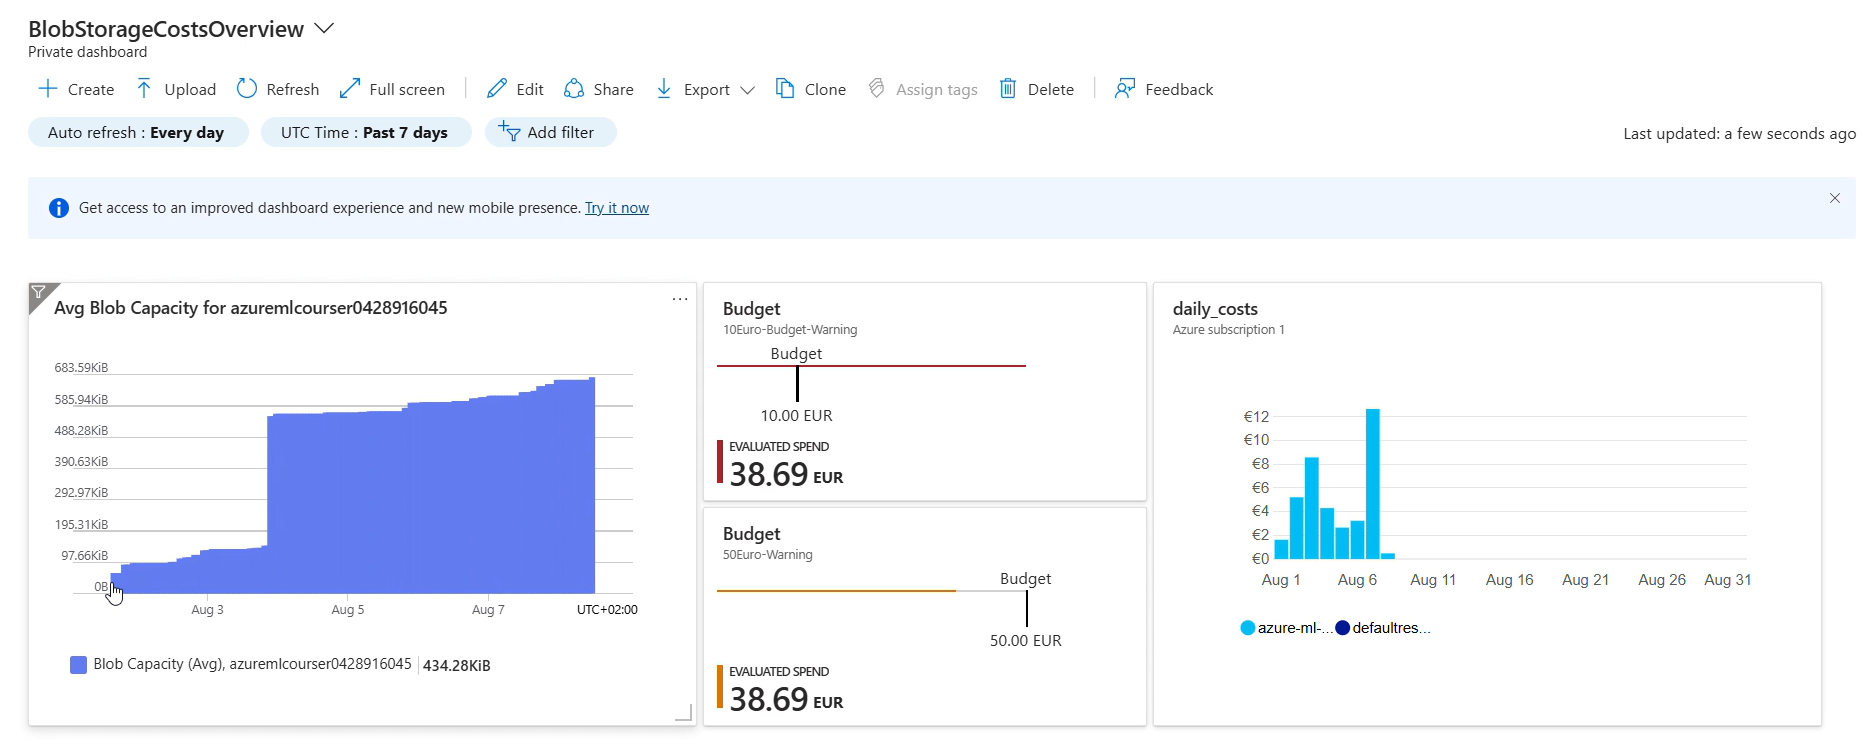Expand the BlobStorageCostsOverview dashboard dropdown

(x=323, y=29)
